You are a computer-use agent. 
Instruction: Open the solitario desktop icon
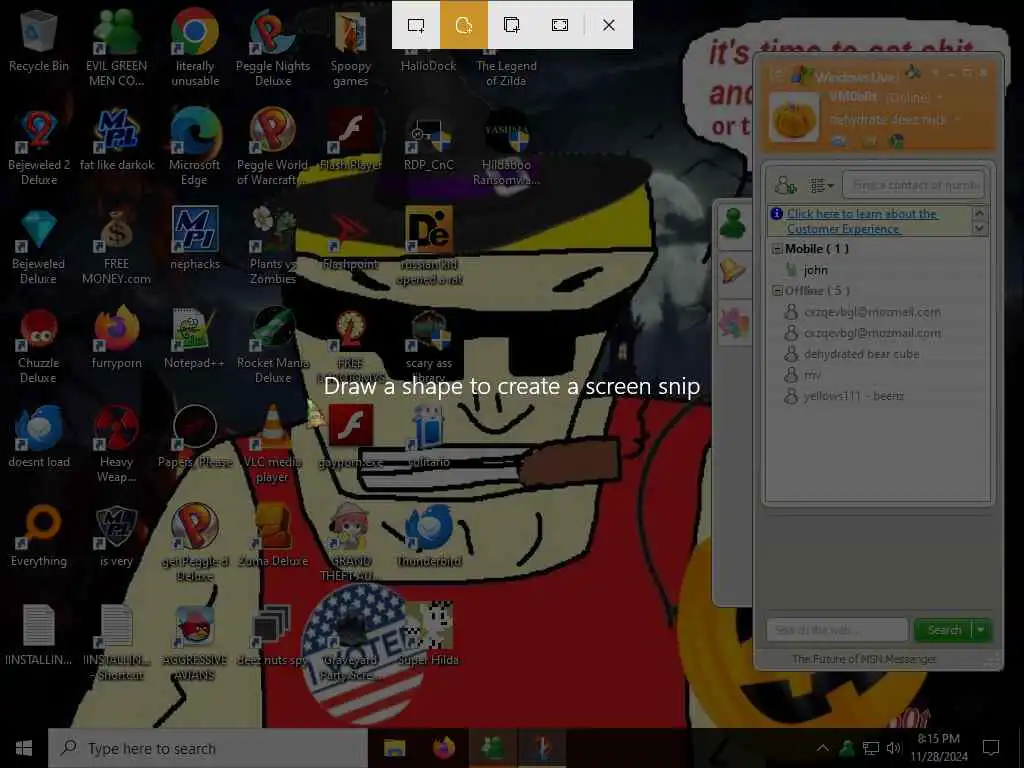point(428,436)
